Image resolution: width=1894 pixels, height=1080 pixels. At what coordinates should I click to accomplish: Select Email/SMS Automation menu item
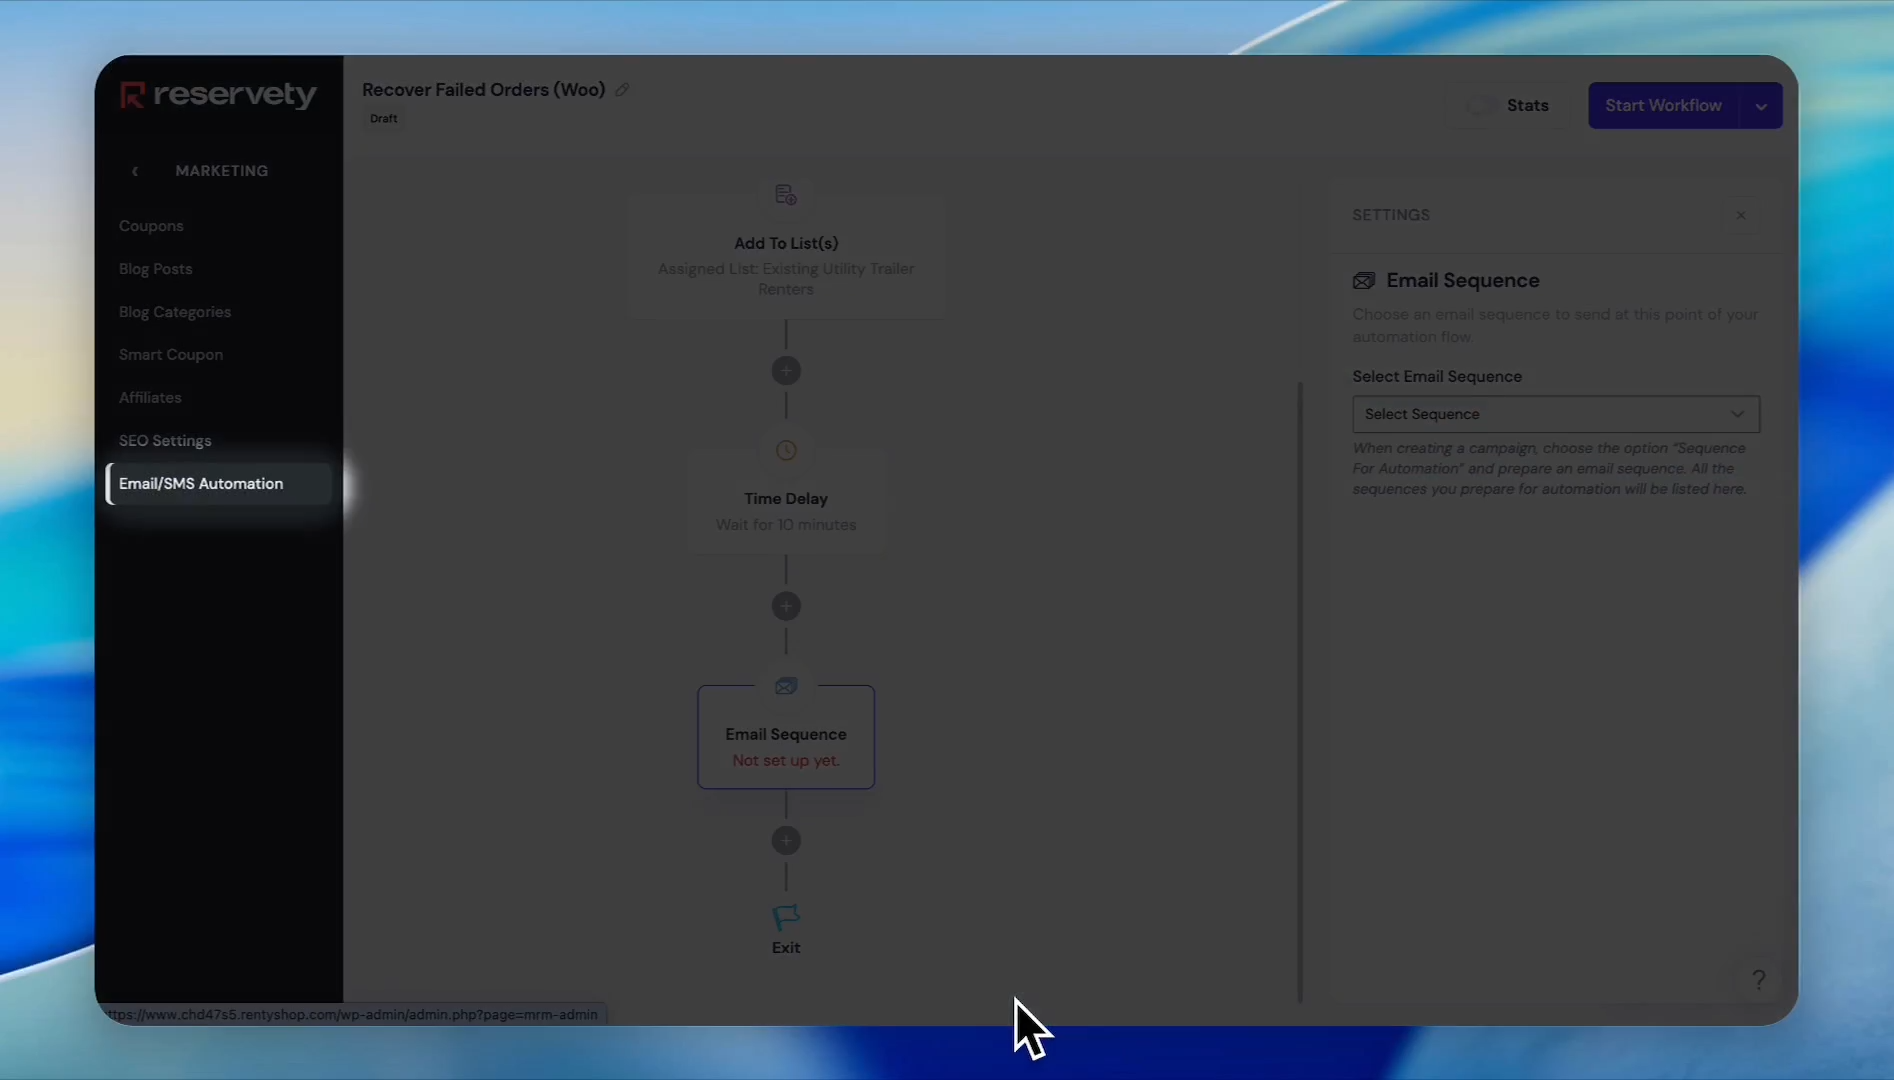click(x=220, y=484)
